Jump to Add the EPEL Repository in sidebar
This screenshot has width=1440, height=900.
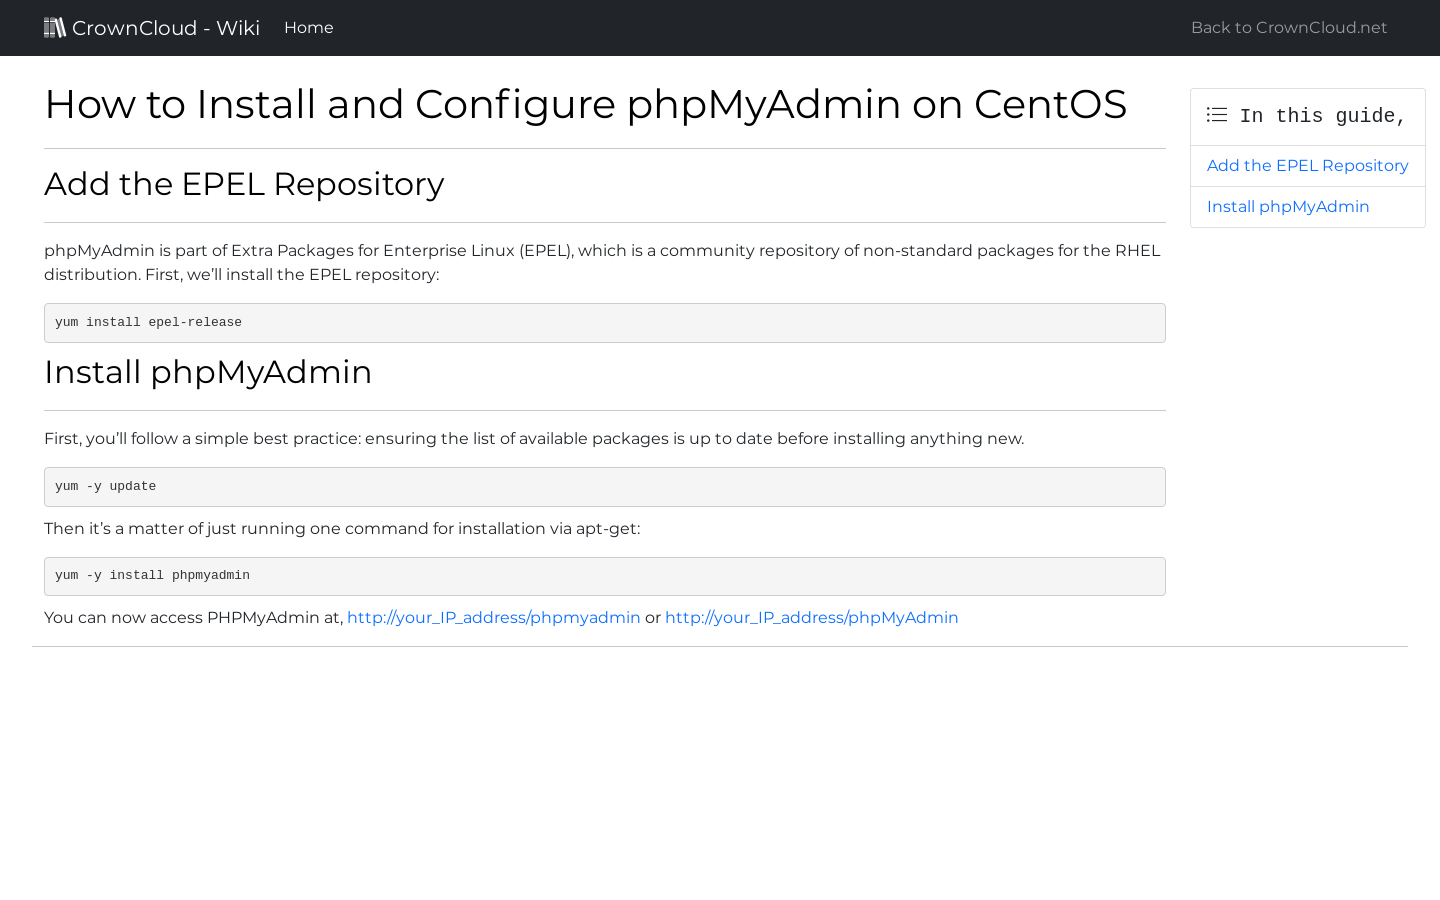pyautogui.click(x=1307, y=166)
